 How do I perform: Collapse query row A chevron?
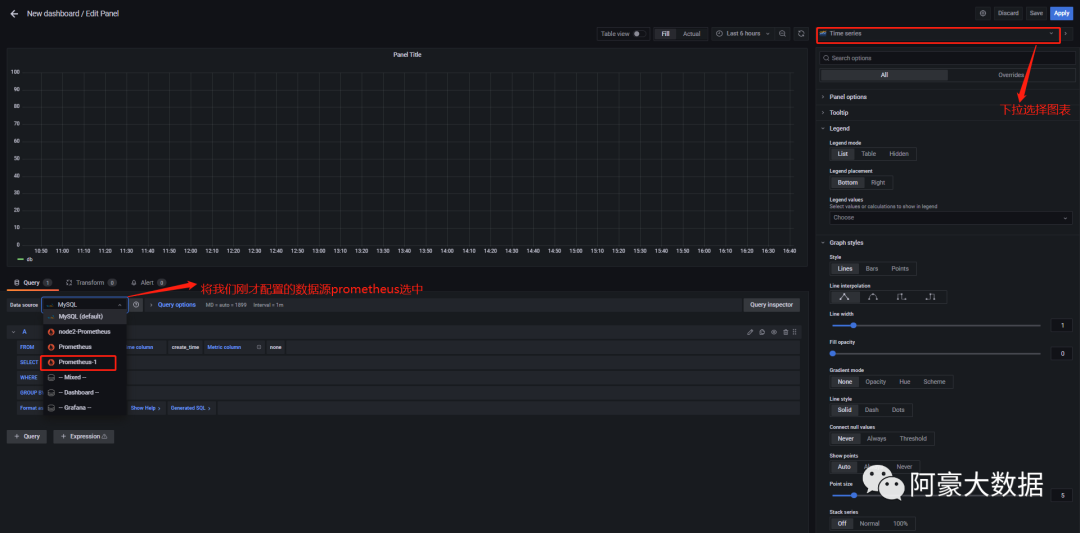[x=13, y=332]
